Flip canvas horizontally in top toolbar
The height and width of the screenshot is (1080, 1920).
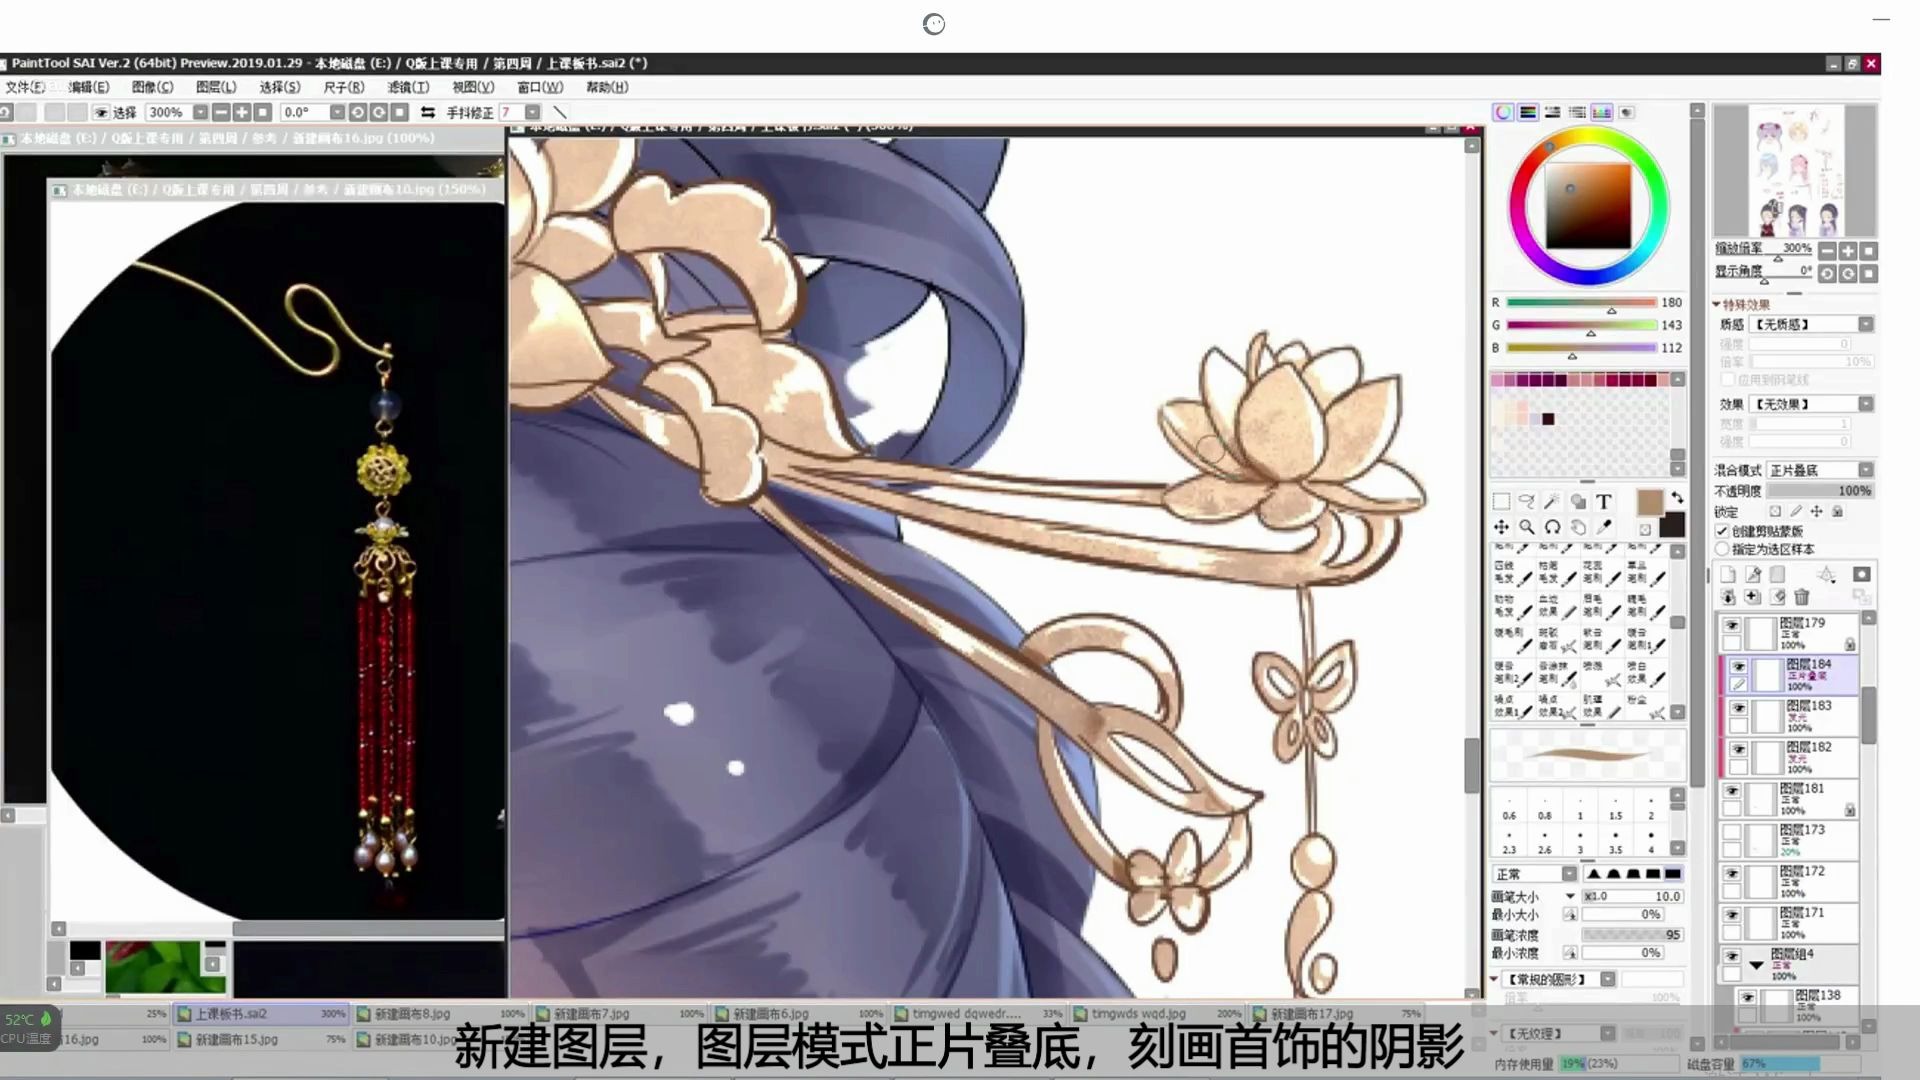pyautogui.click(x=428, y=112)
